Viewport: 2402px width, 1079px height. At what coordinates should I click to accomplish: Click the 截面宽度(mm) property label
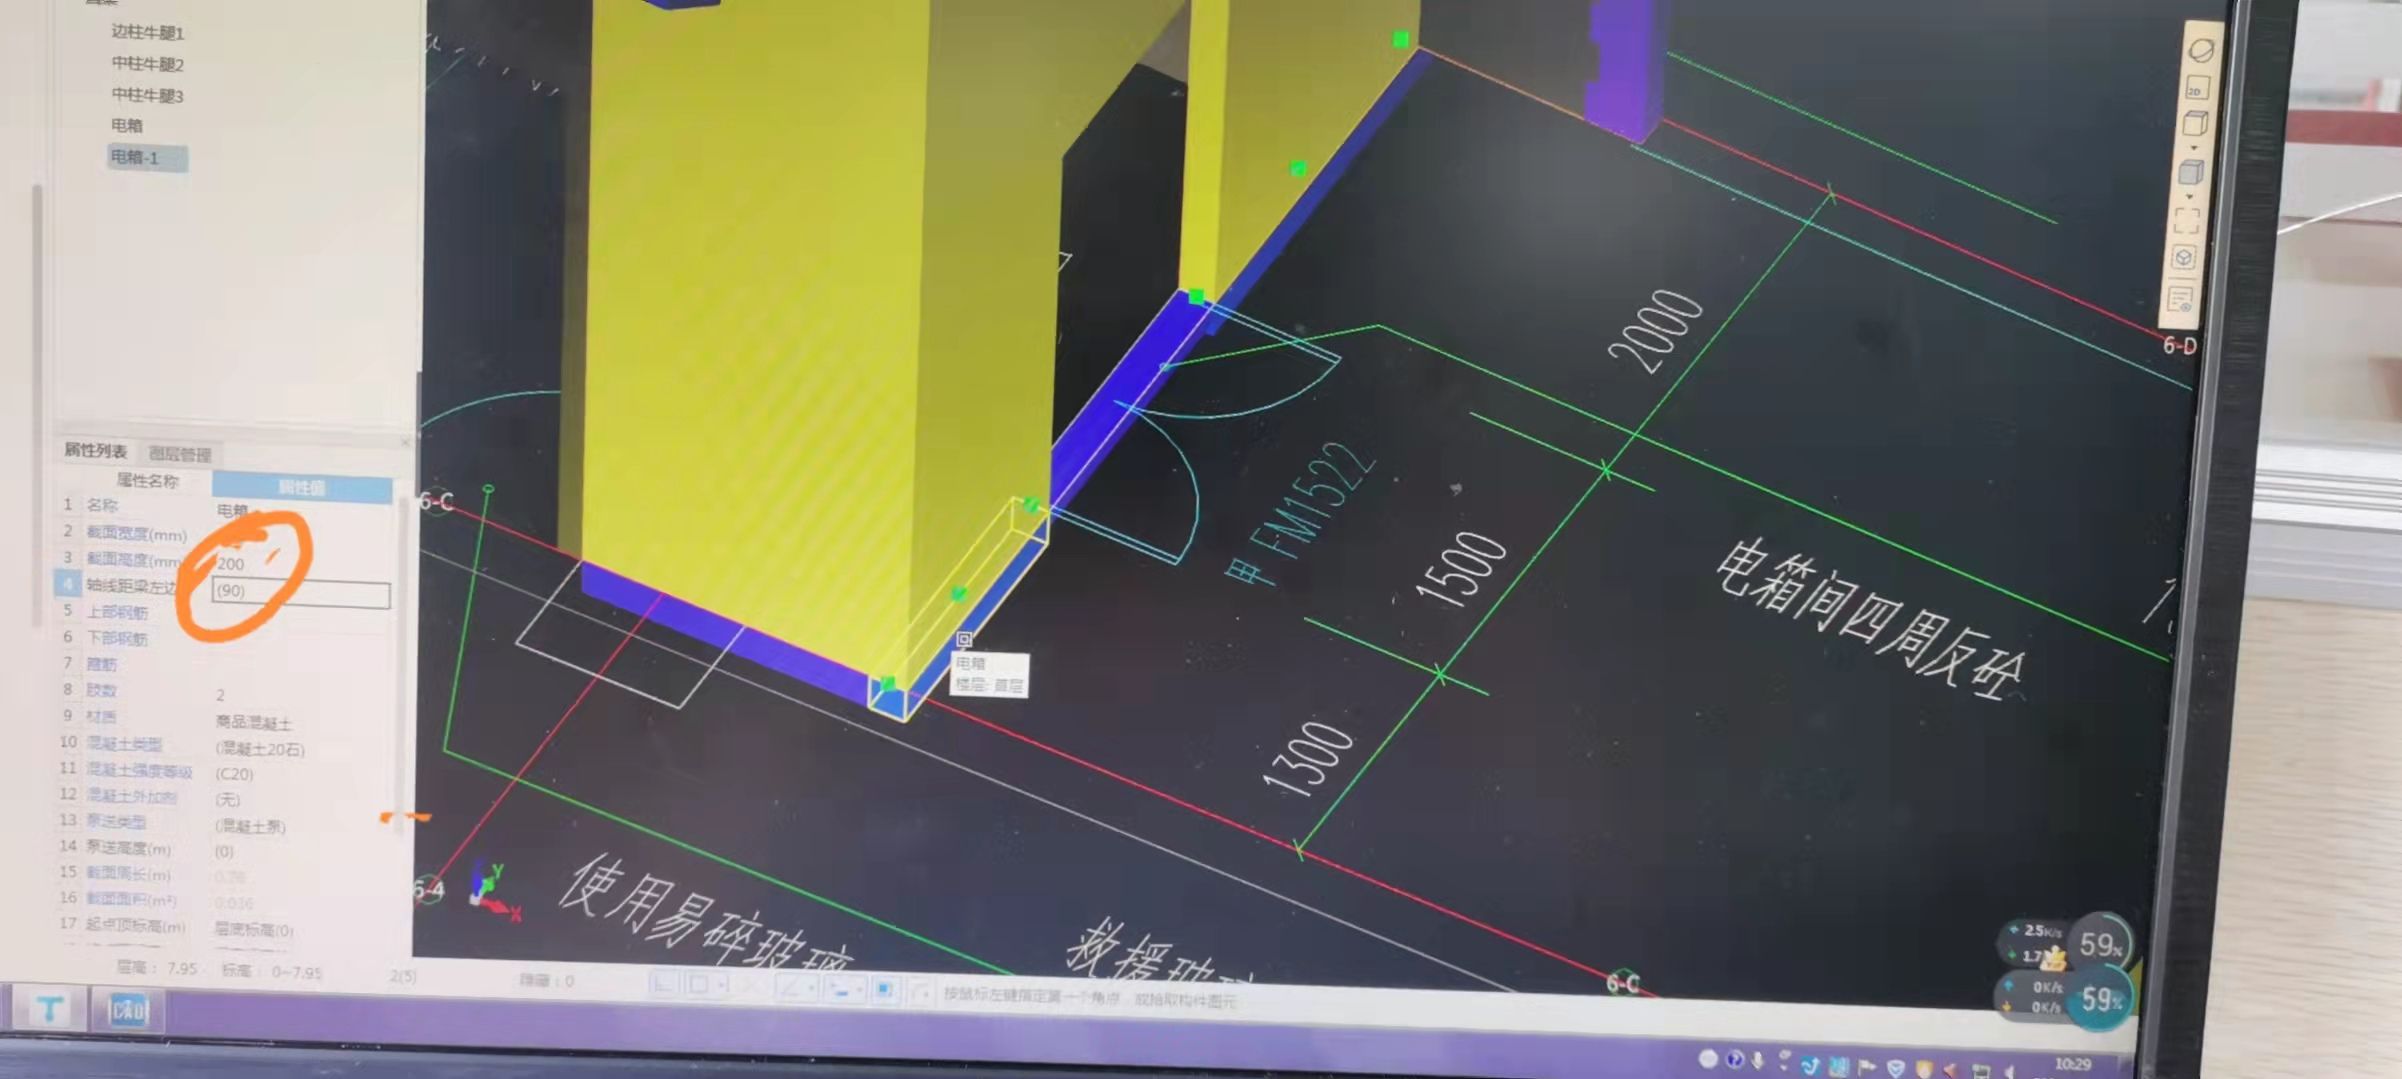tap(136, 534)
